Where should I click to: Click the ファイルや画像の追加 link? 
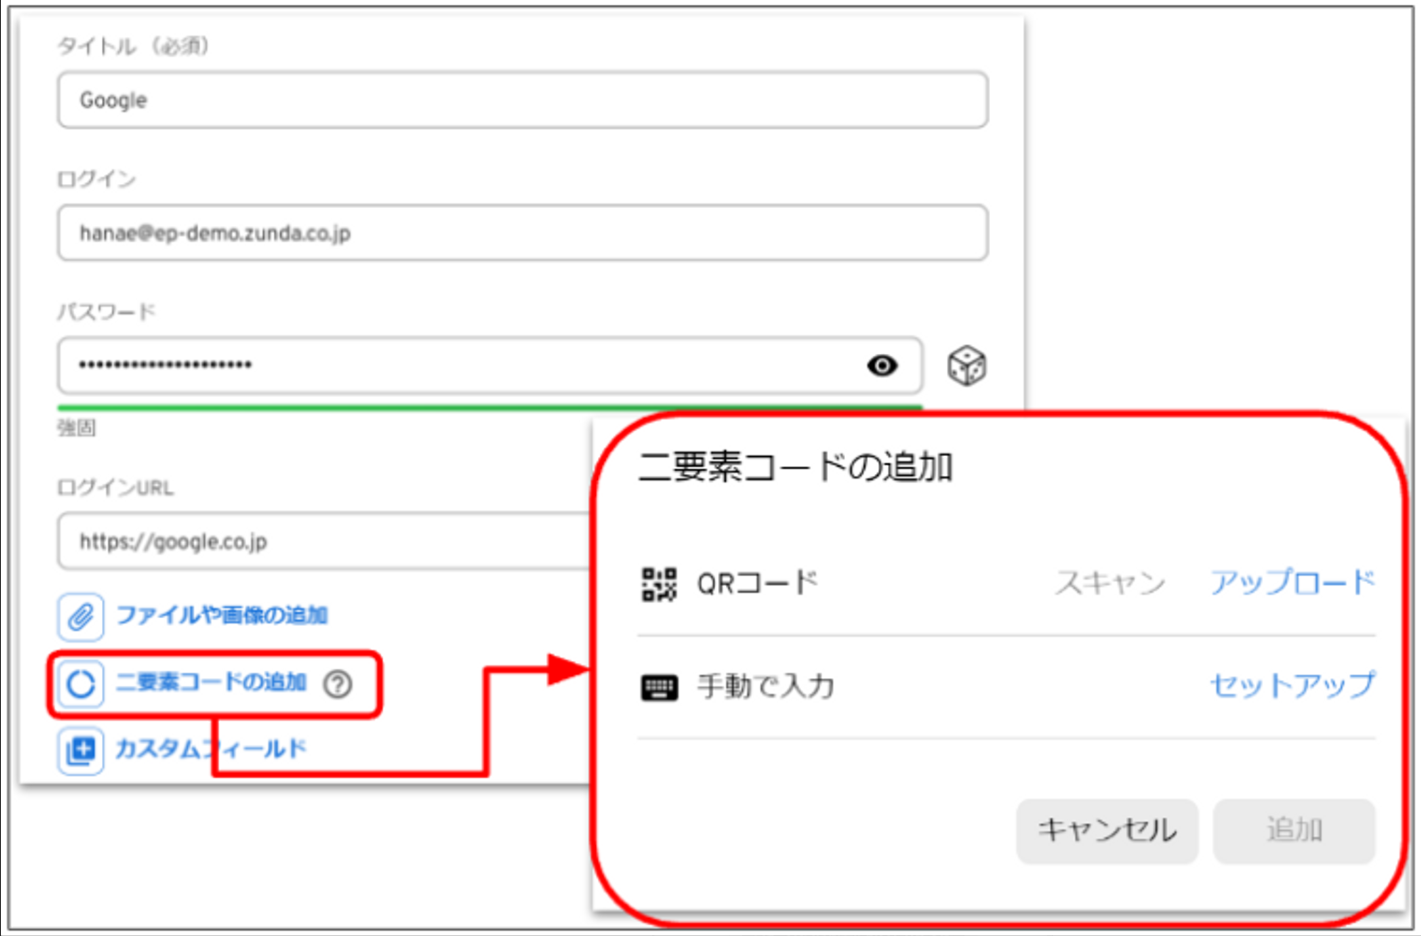click(x=222, y=615)
